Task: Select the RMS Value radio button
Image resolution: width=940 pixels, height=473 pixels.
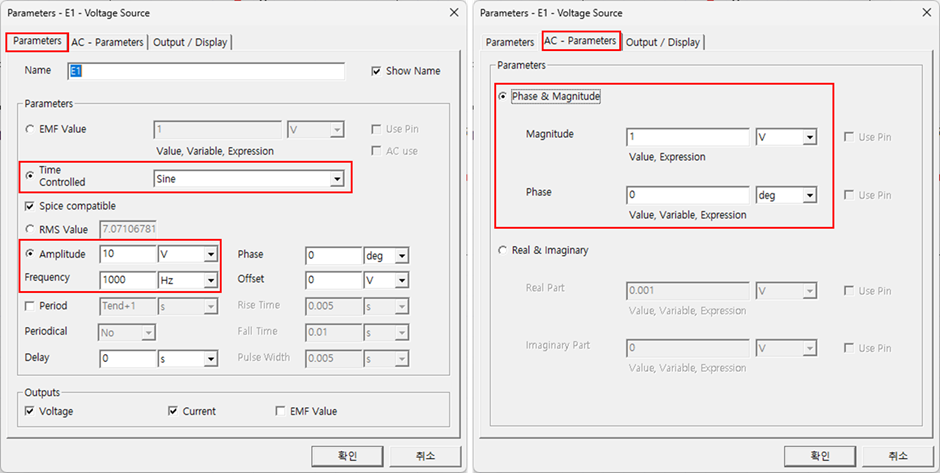Action: click(x=30, y=228)
